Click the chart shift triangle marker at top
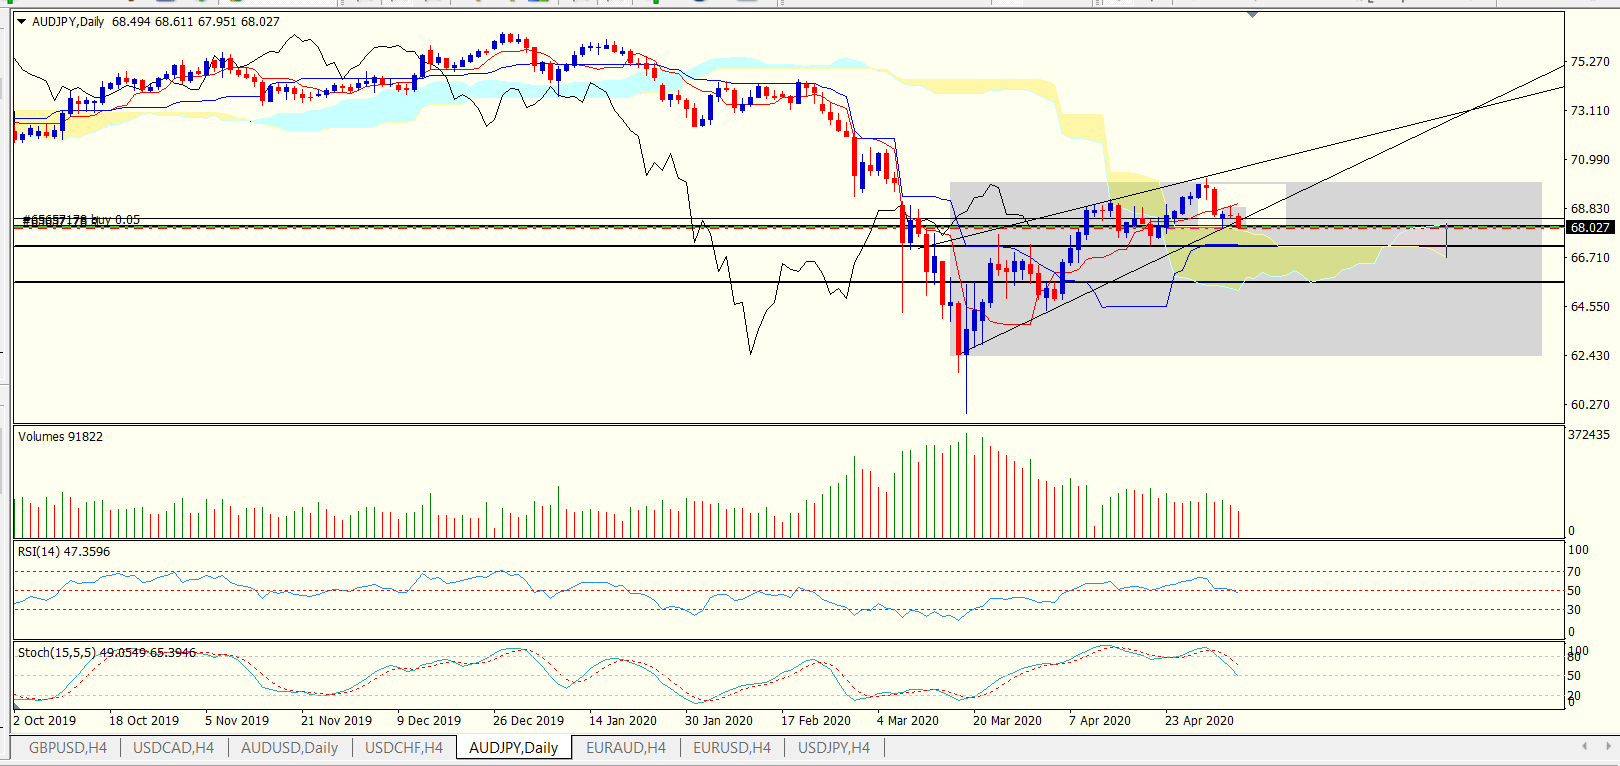1620x766 pixels. pyautogui.click(x=1252, y=15)
